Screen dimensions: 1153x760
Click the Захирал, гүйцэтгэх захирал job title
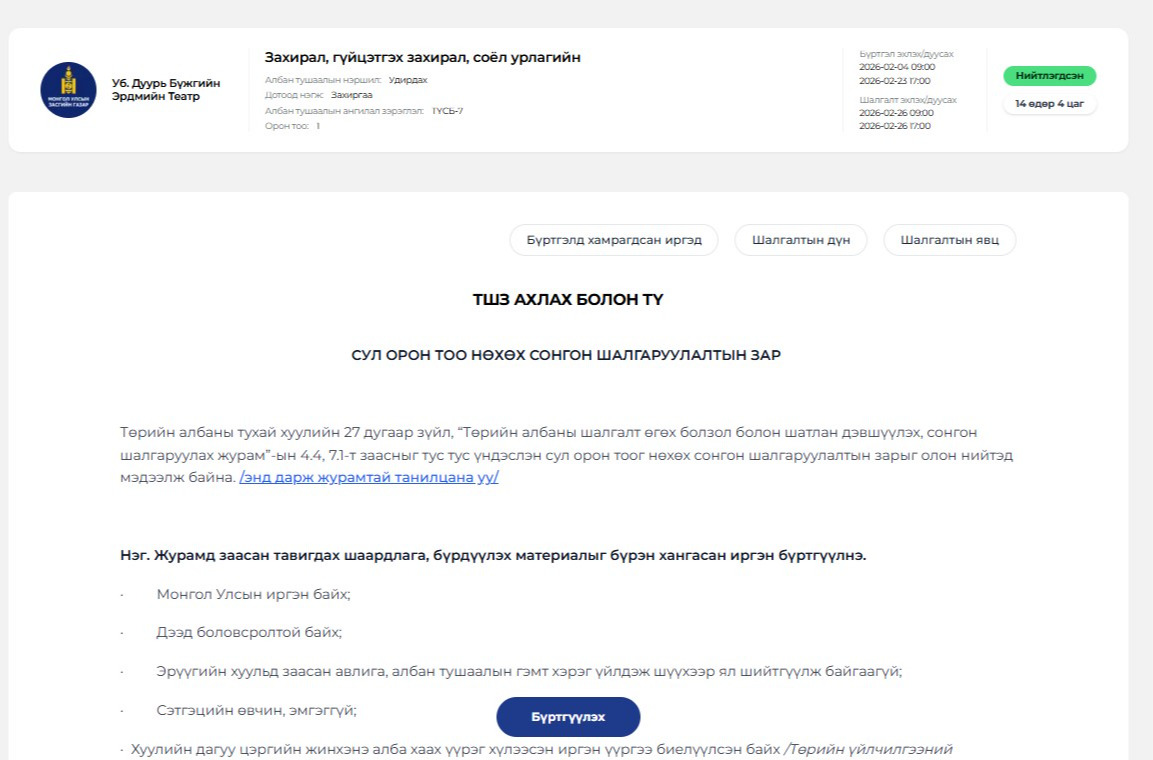coord(423,57)
